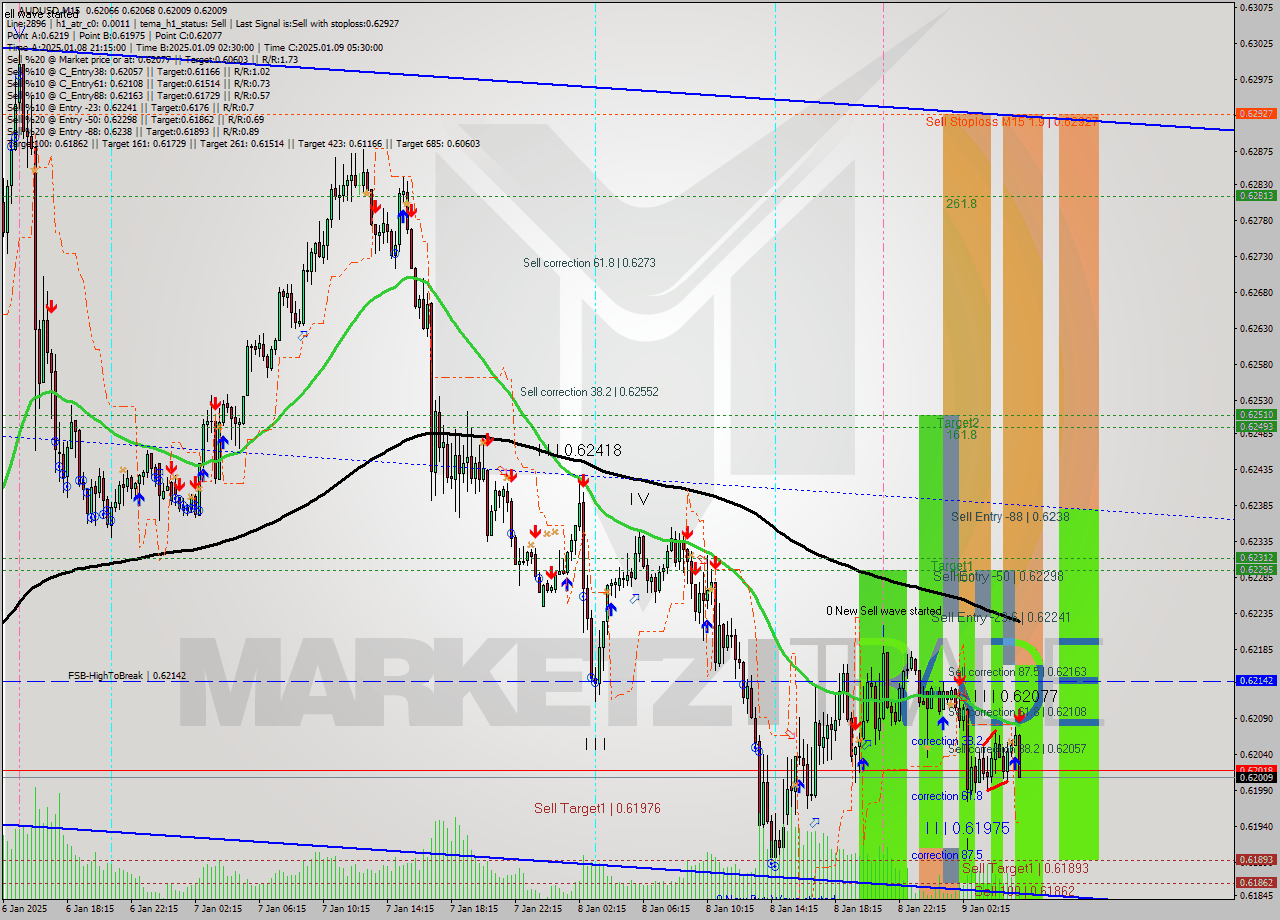1280x920 pixels.
Task: Click the green 0.62510 price tag
Action: [x=1256, y=415]
